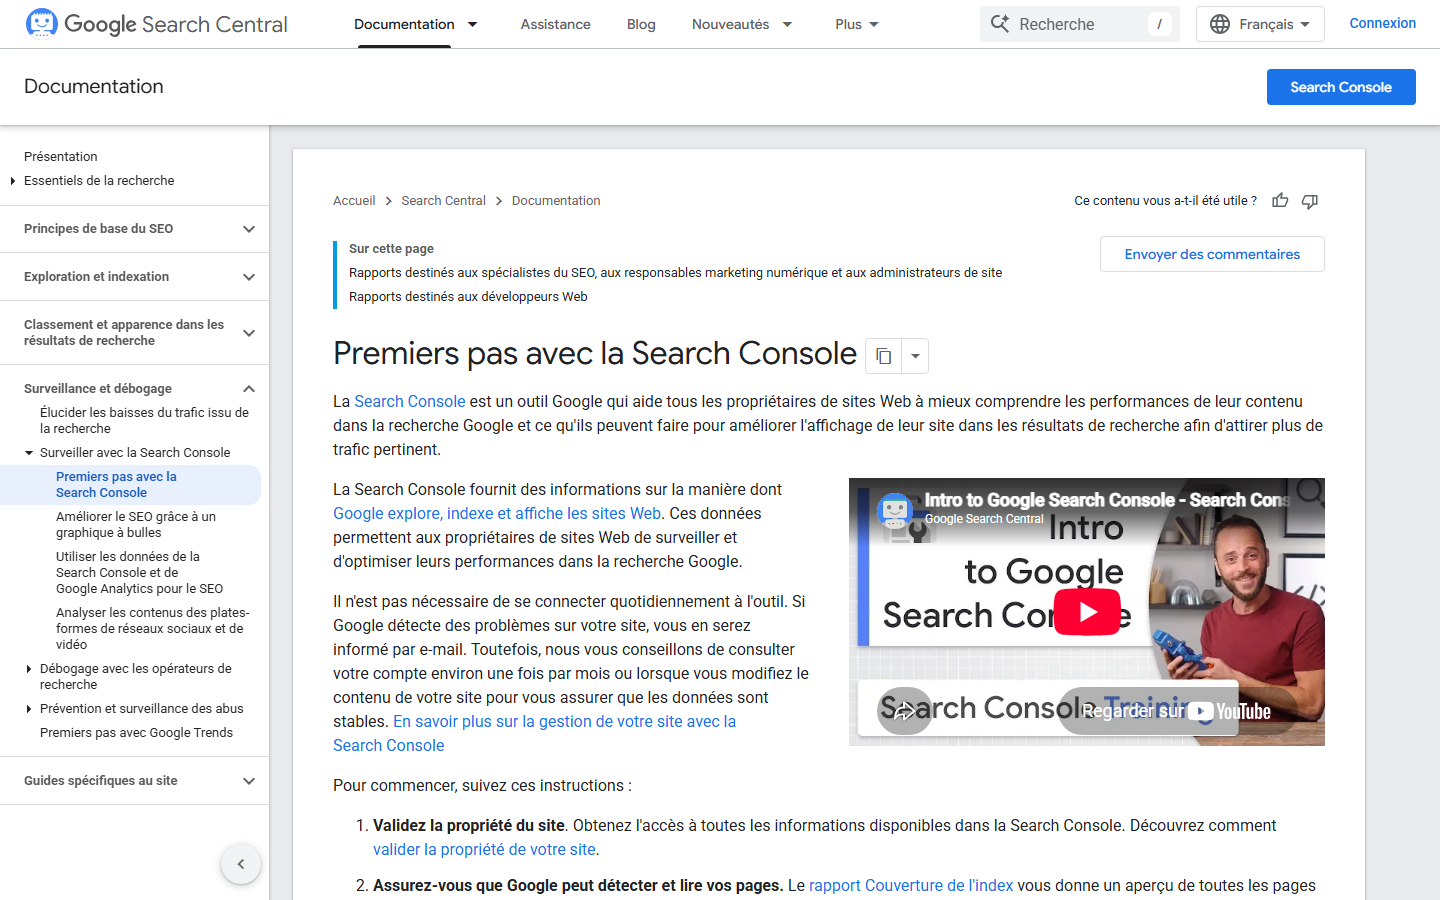Click the video title text link
Screen dimensions: 1440x900
(1107, 500)
